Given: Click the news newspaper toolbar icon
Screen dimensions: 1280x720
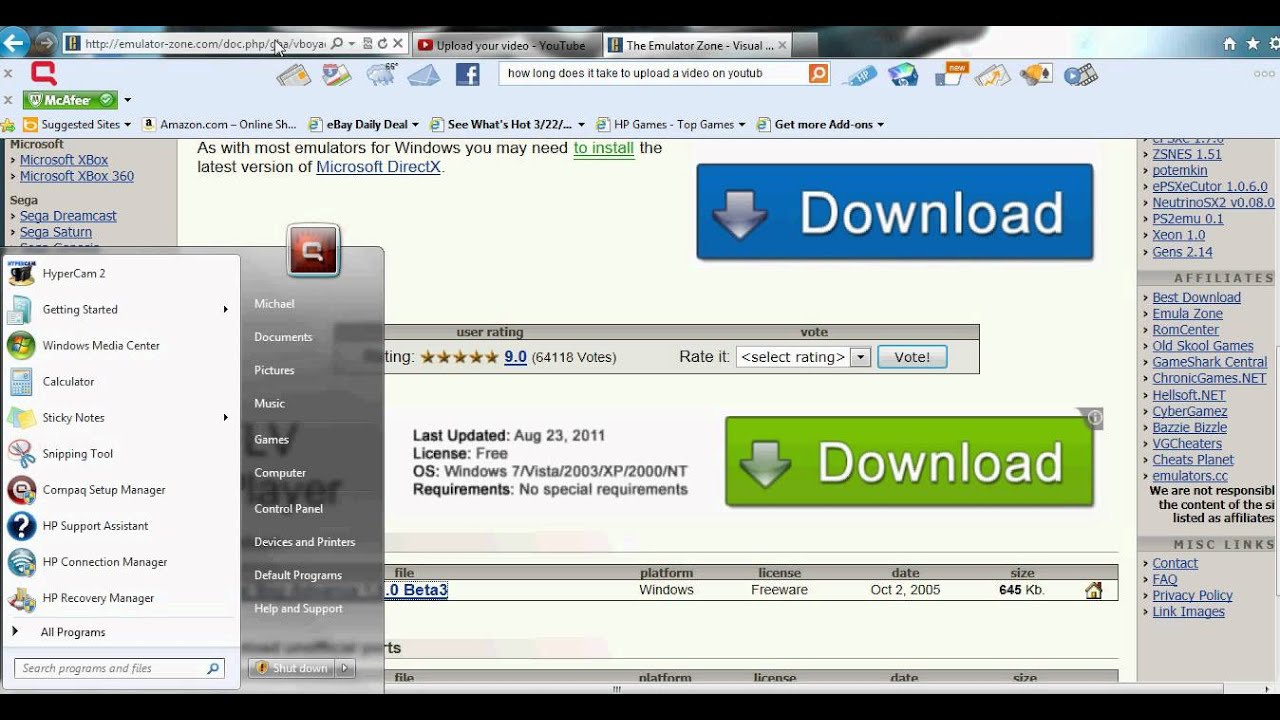Looking at the screenshot, I should coord(293,74).
